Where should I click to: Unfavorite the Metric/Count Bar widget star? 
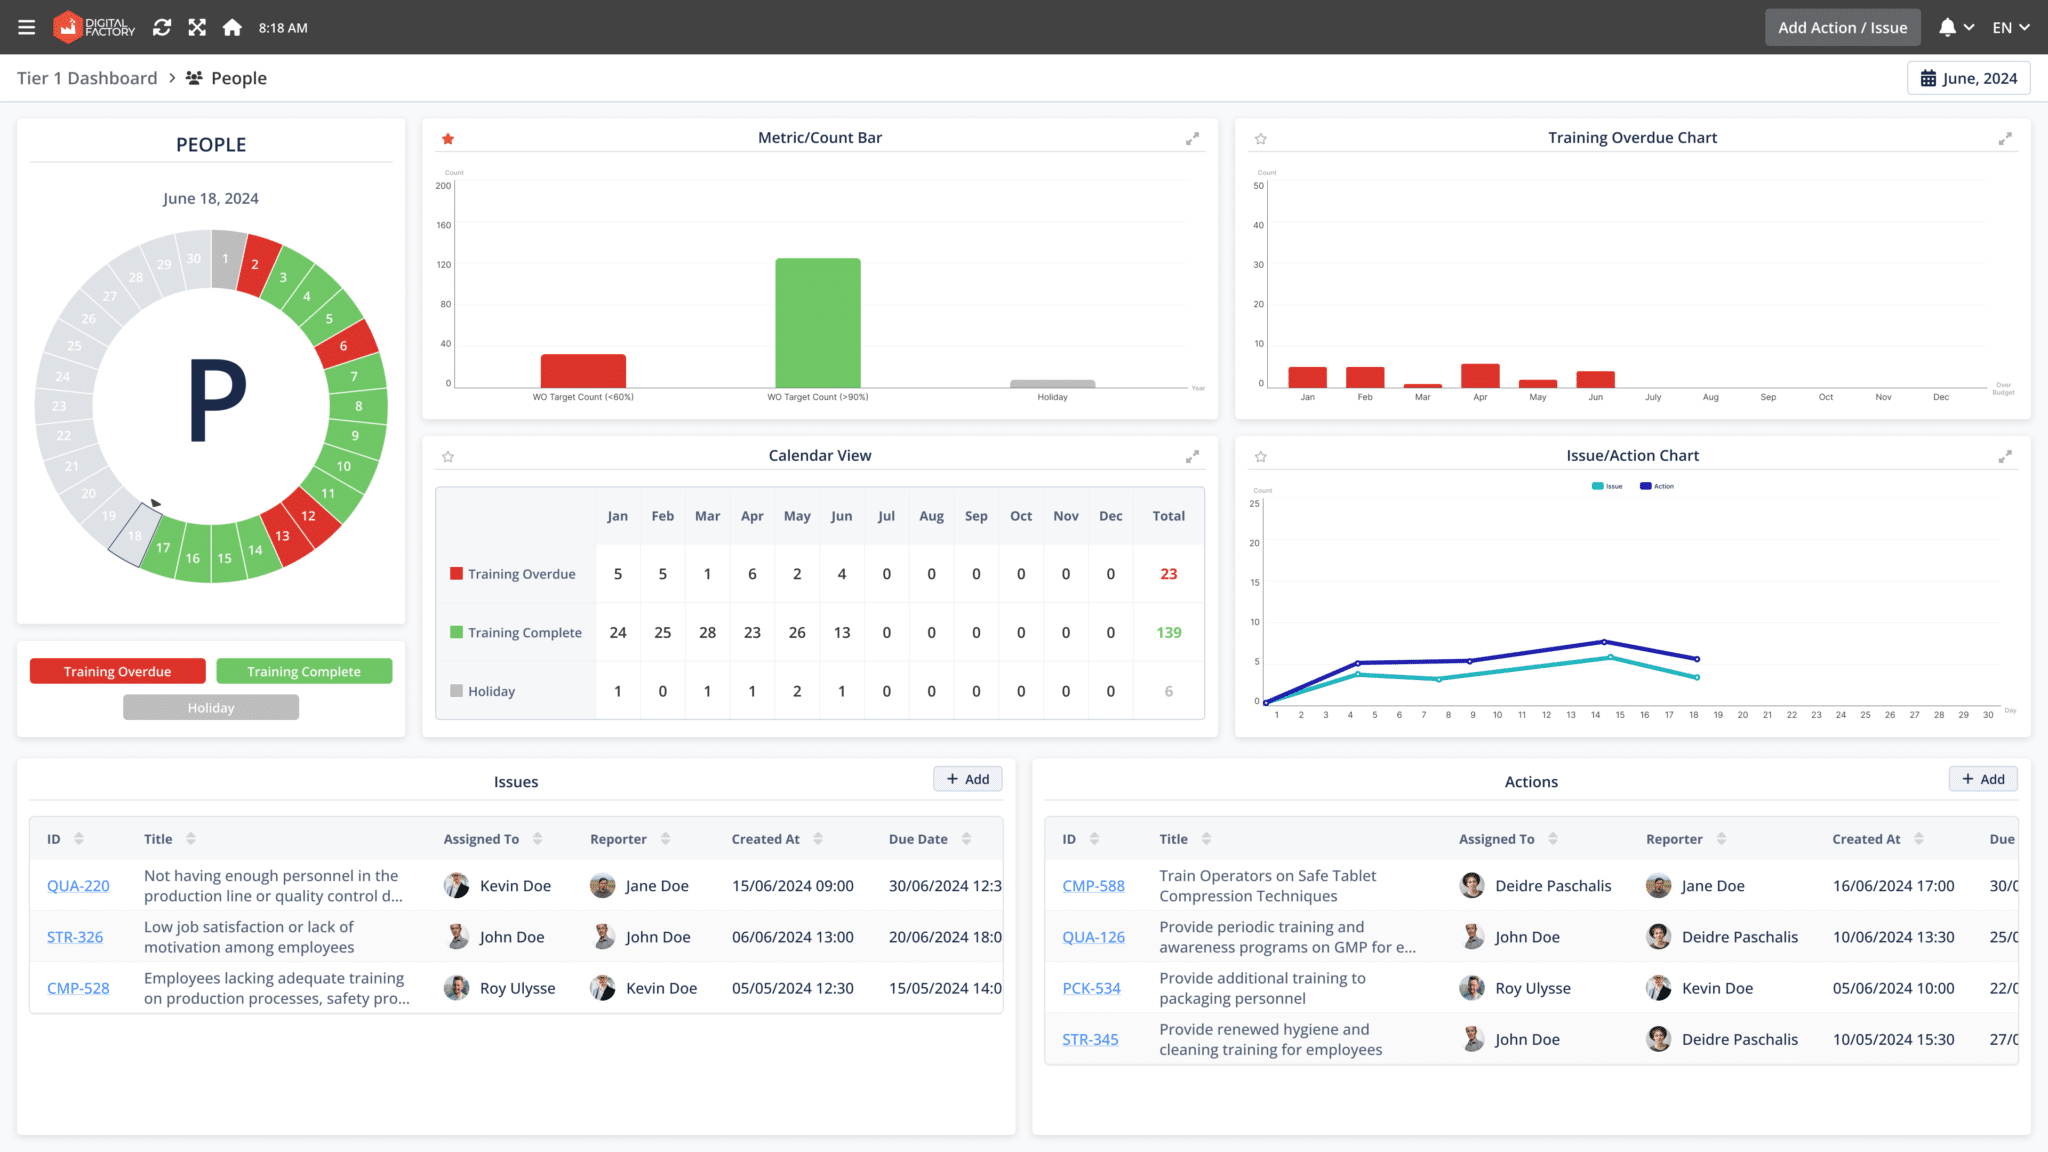[447, 139]
